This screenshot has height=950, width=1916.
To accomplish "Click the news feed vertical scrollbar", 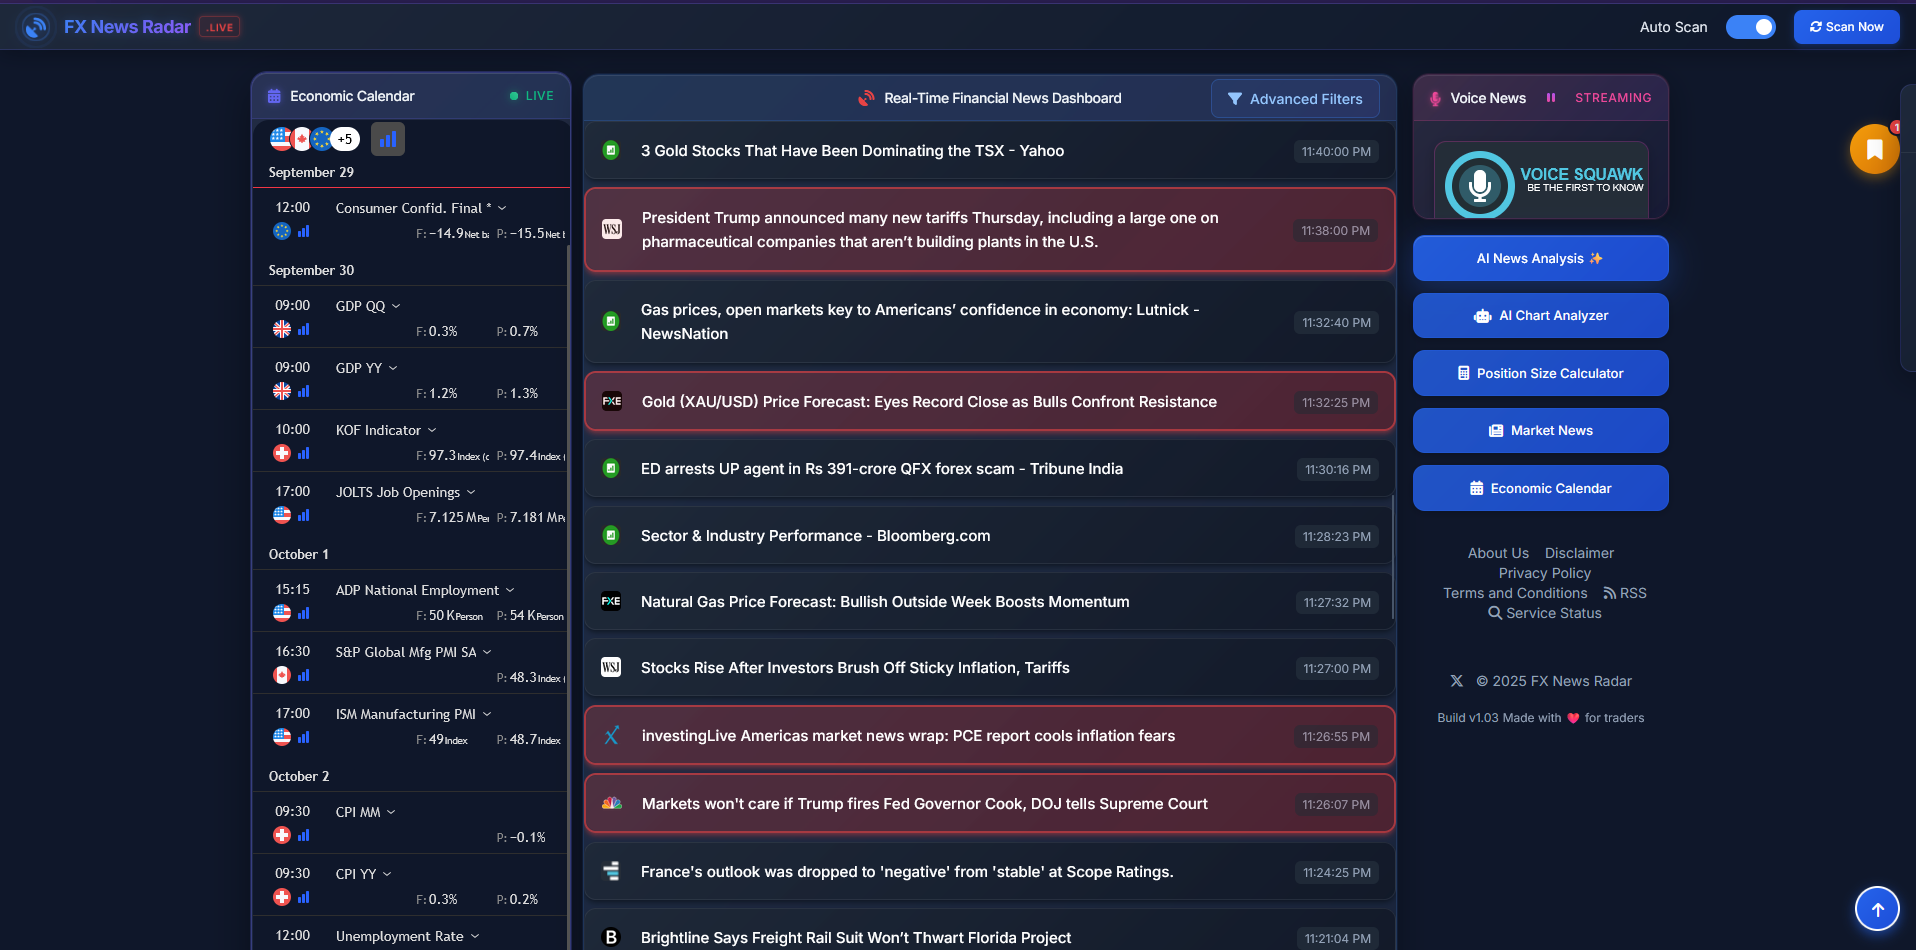I will (1393, 556).
